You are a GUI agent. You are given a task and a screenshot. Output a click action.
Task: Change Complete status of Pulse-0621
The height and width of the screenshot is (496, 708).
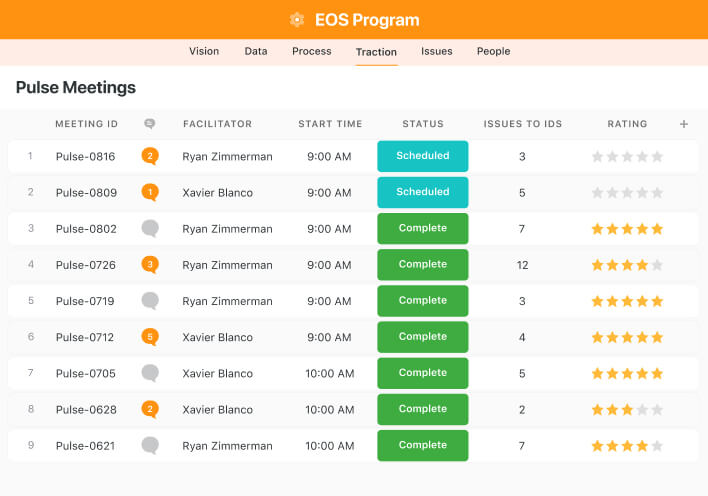point(423,445)
